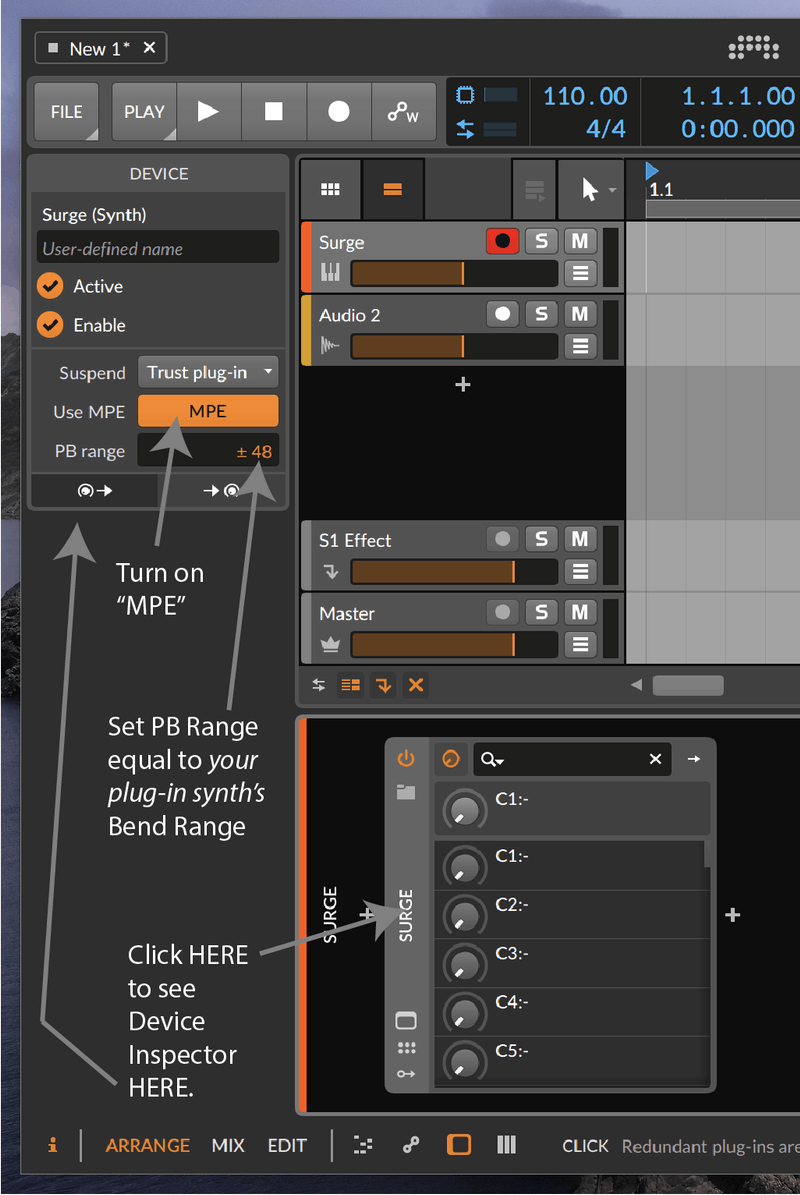
Task: Mute the Master track
Action: [580, 612]
